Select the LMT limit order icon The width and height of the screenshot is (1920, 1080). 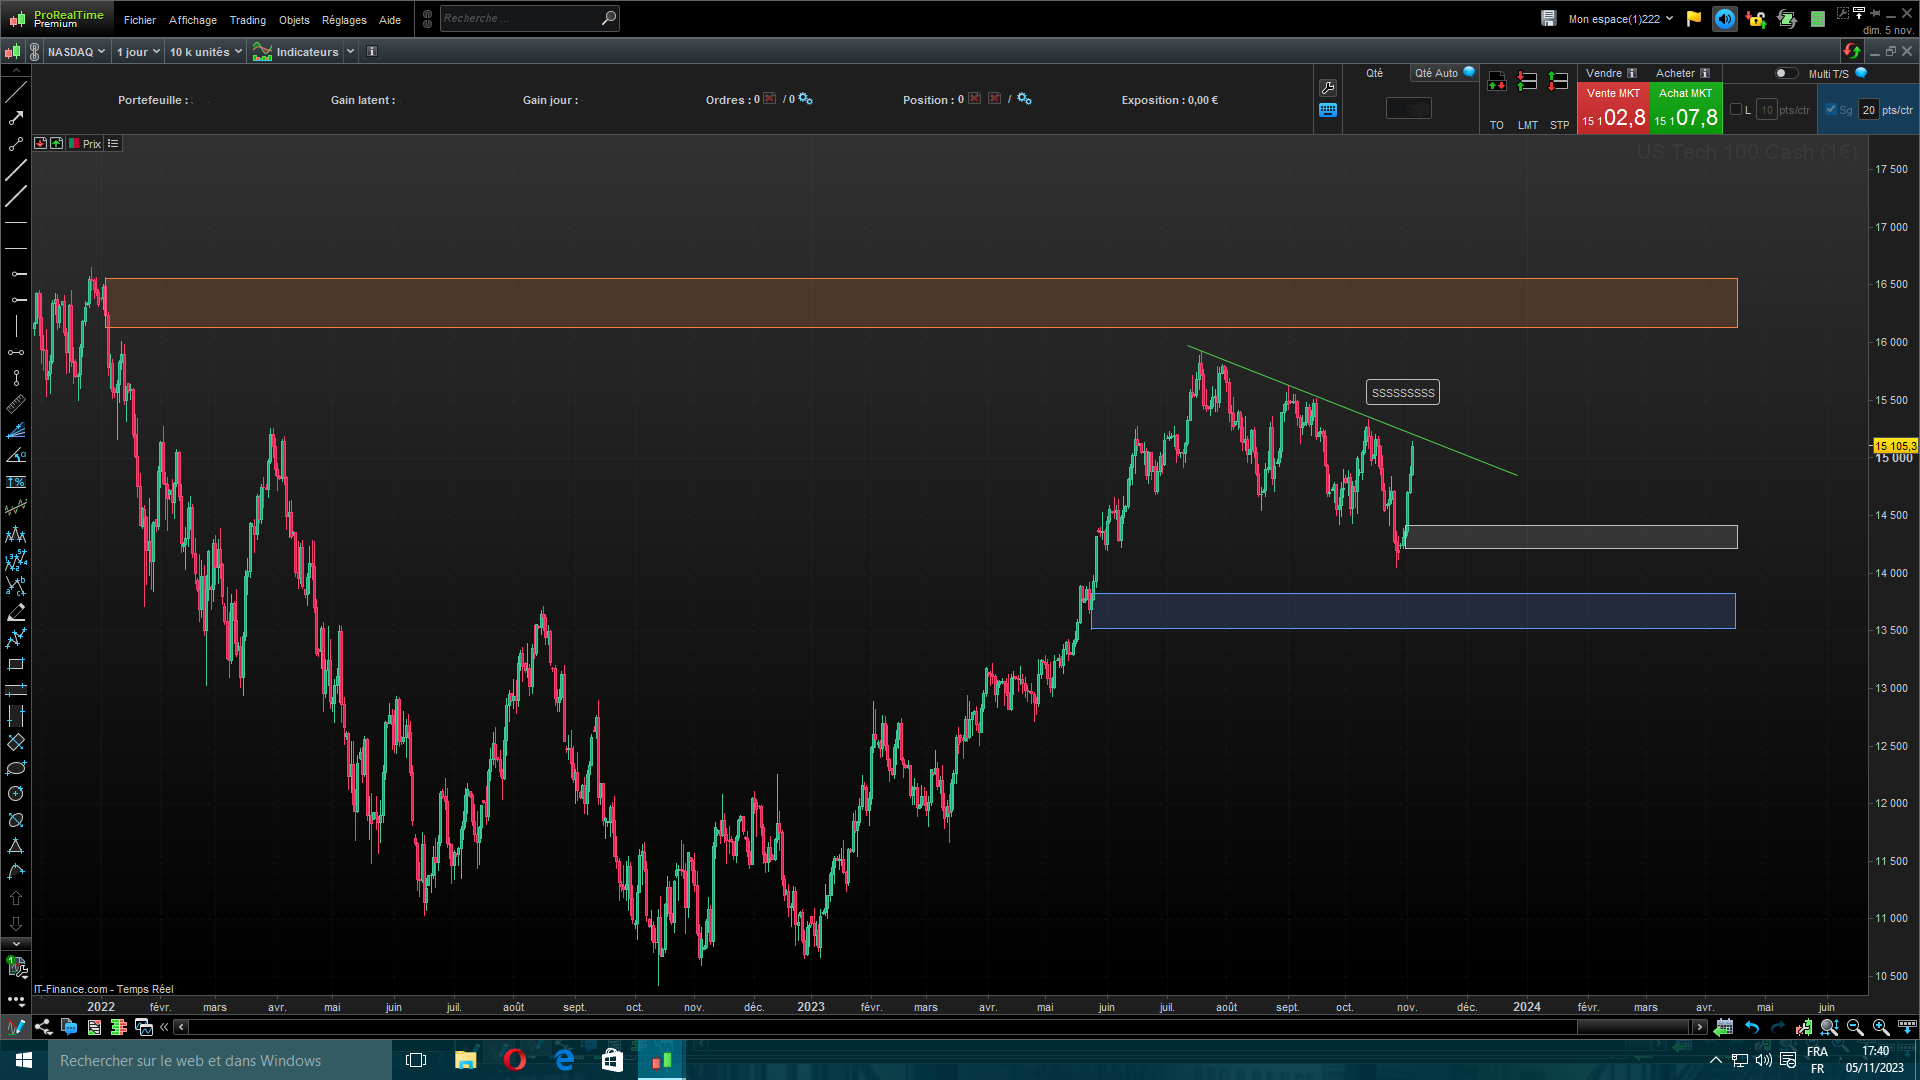1527,82
